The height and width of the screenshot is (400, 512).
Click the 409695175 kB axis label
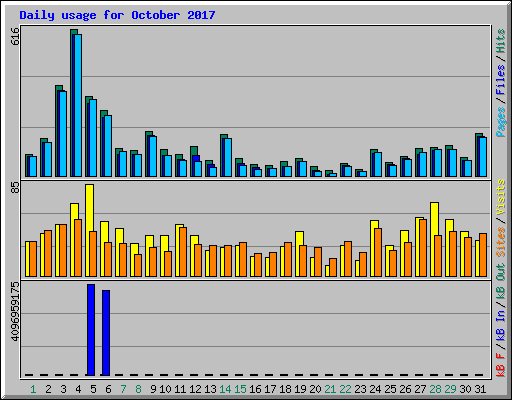15,312
